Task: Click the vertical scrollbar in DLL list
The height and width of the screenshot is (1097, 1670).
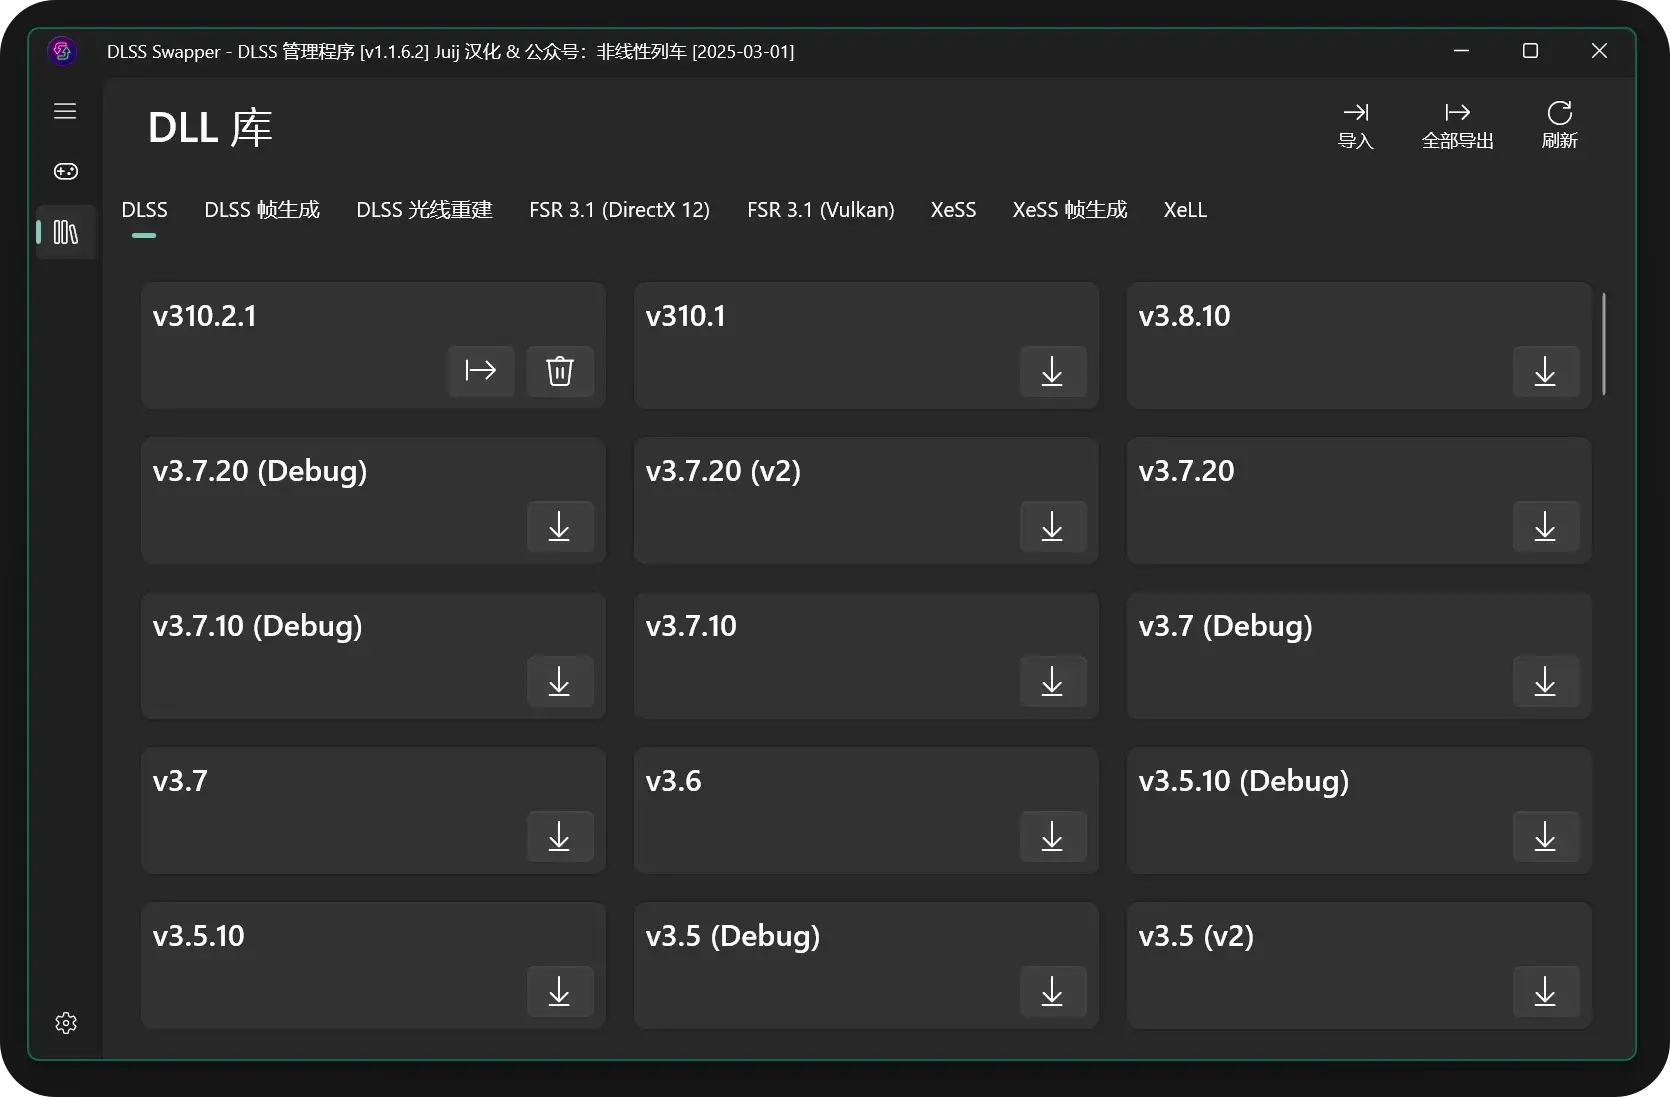Action: click(x=1603, y=344)
